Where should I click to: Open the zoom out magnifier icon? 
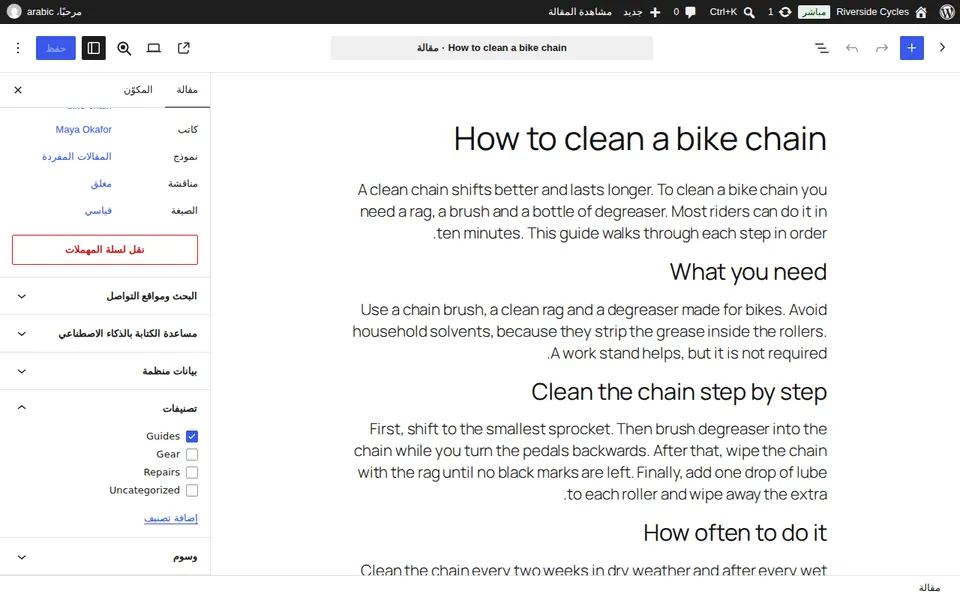(x=124, y=48)
